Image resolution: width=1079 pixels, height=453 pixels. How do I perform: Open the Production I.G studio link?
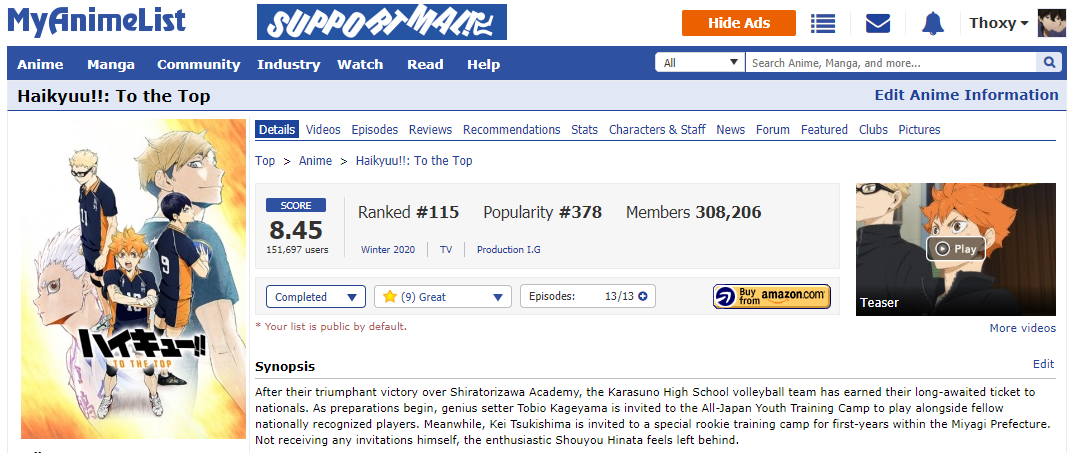coord(509,250)
